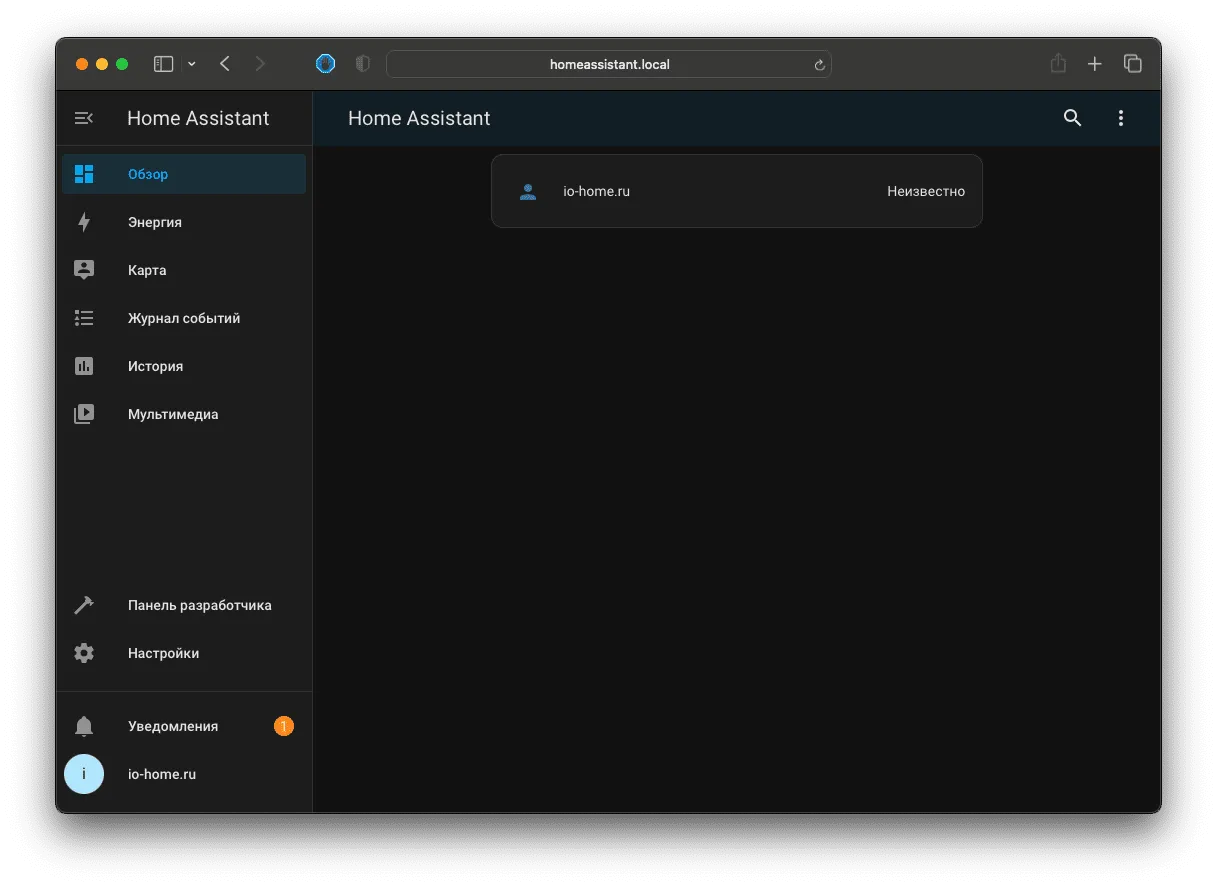Expand the Safari sidebar dropdown chevron
The image size is (1217, 887).
click(x=192, y=64)
